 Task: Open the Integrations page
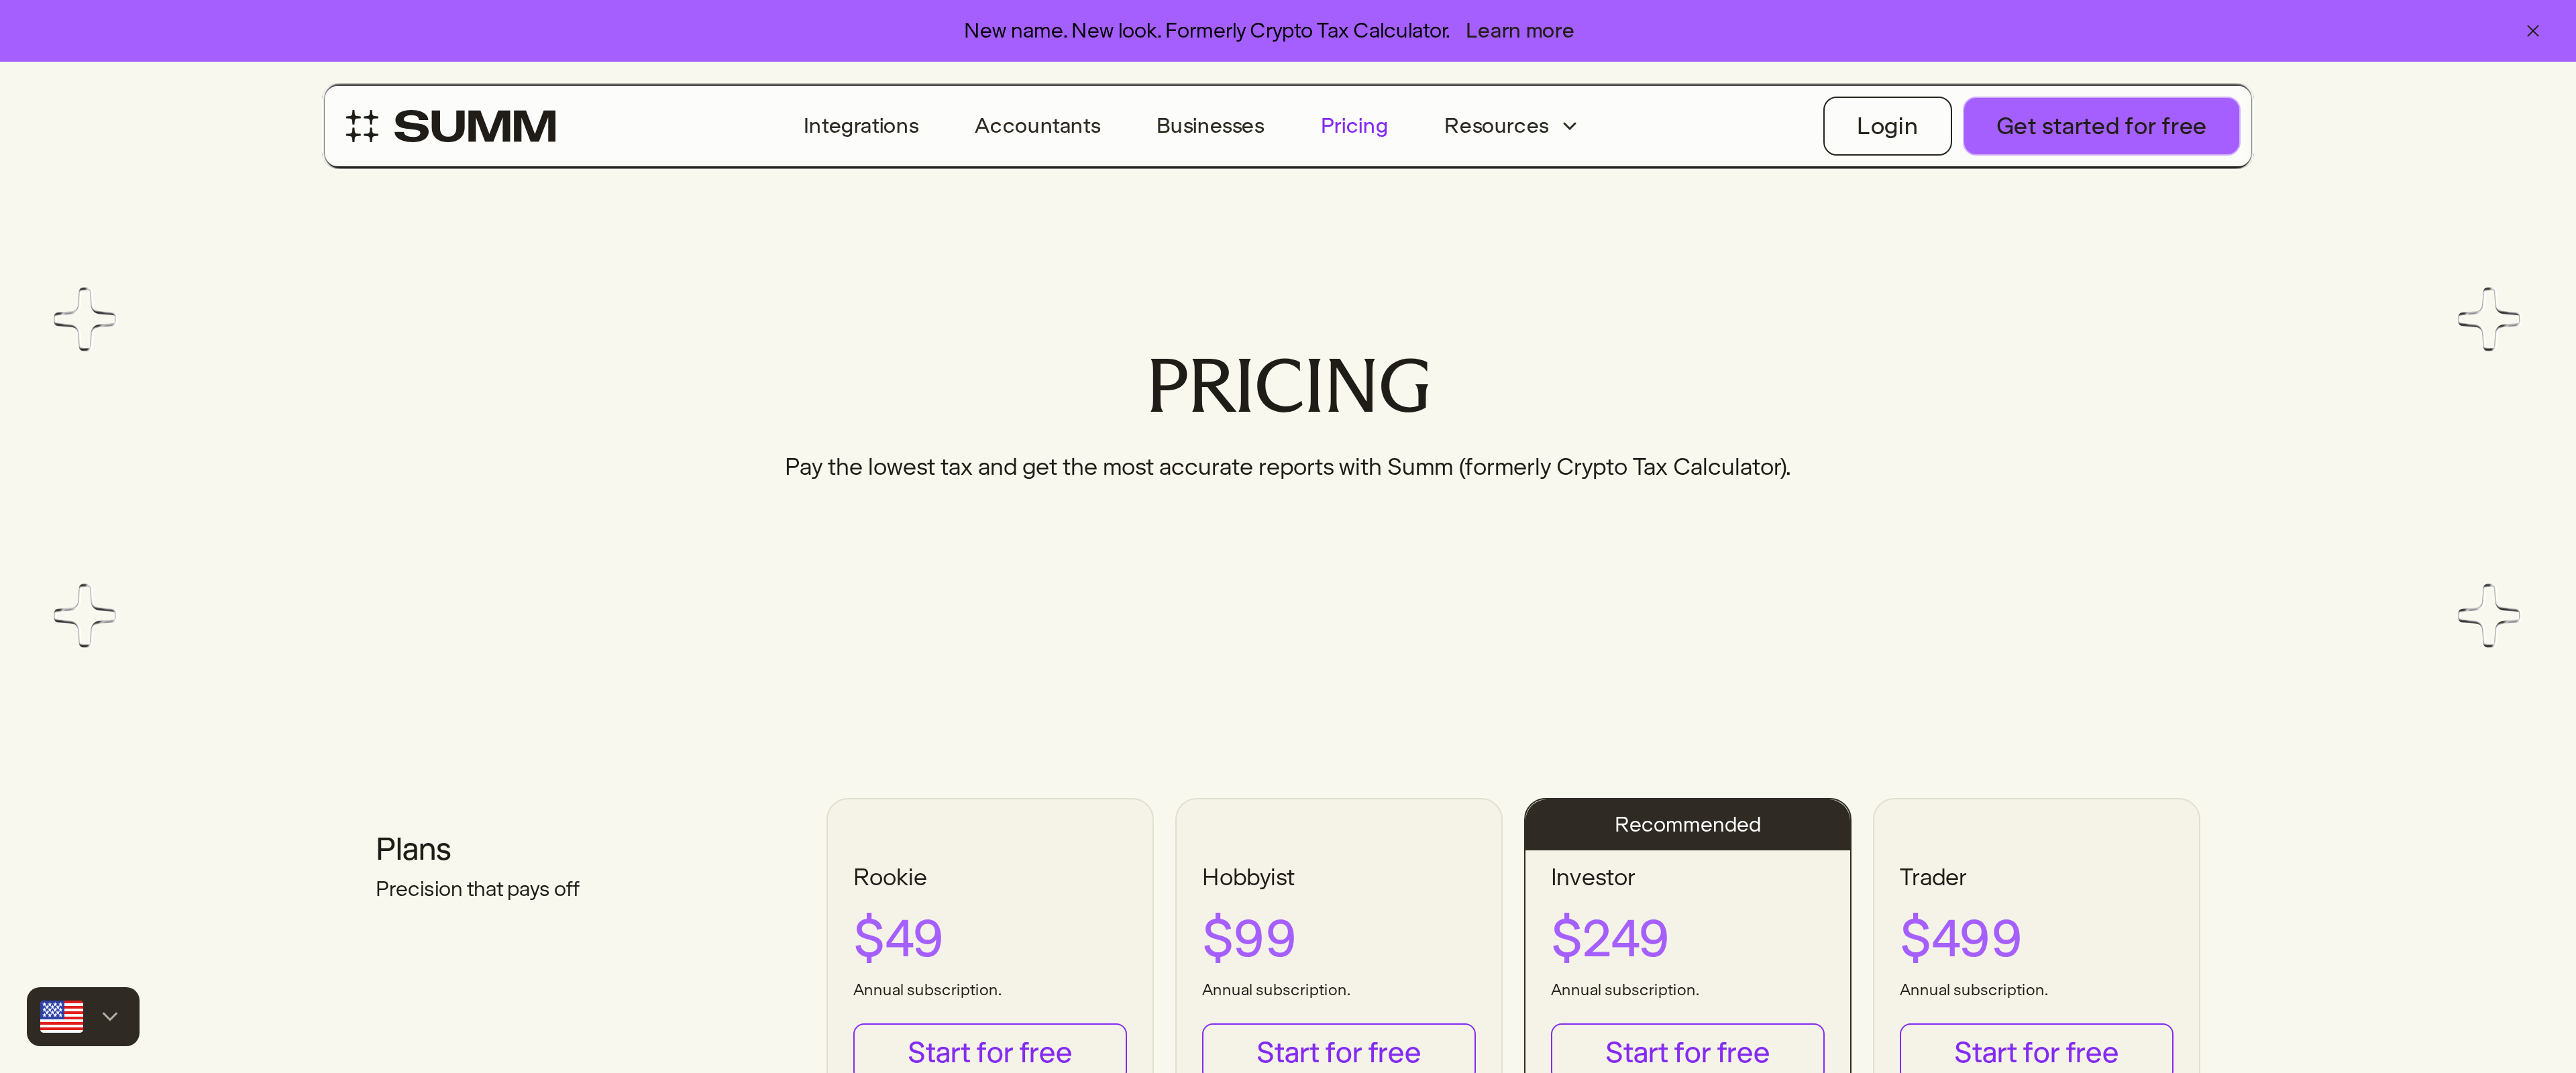[860, 126]
